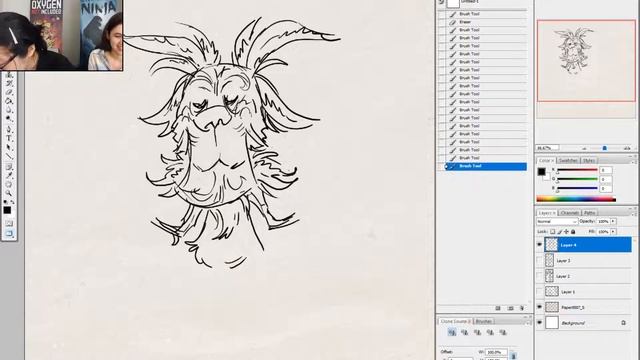
Task: Select the Pen tool in the toolbar
Action: click(9, 129)
